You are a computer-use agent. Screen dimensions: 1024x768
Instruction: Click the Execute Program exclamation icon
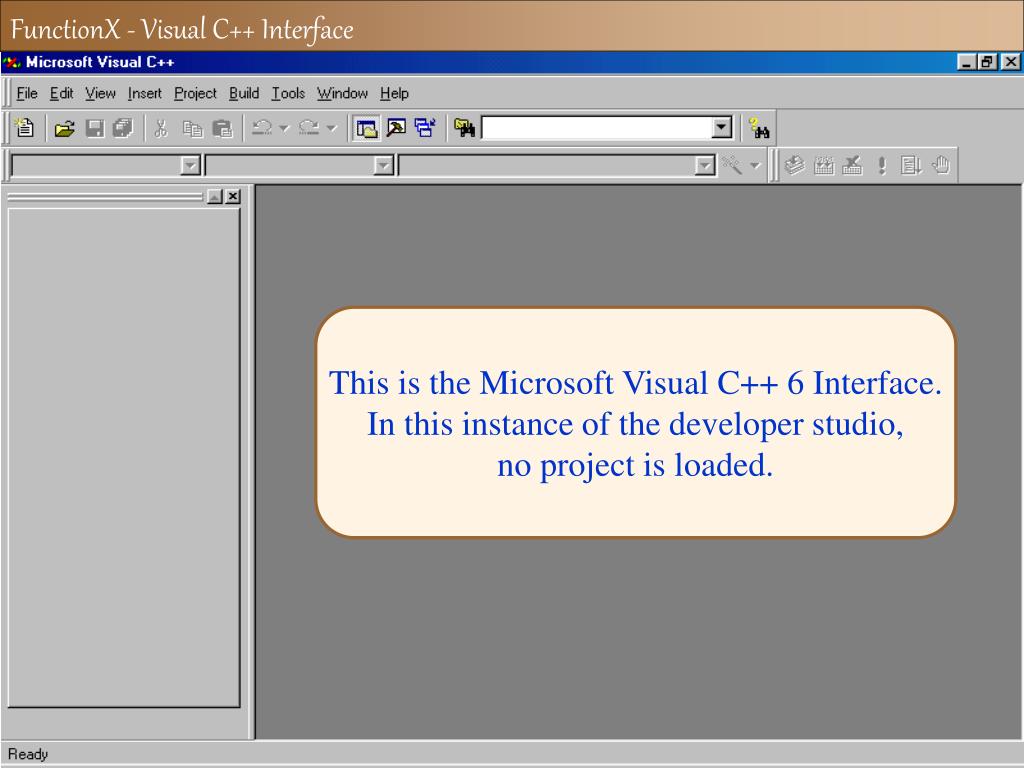882,165
